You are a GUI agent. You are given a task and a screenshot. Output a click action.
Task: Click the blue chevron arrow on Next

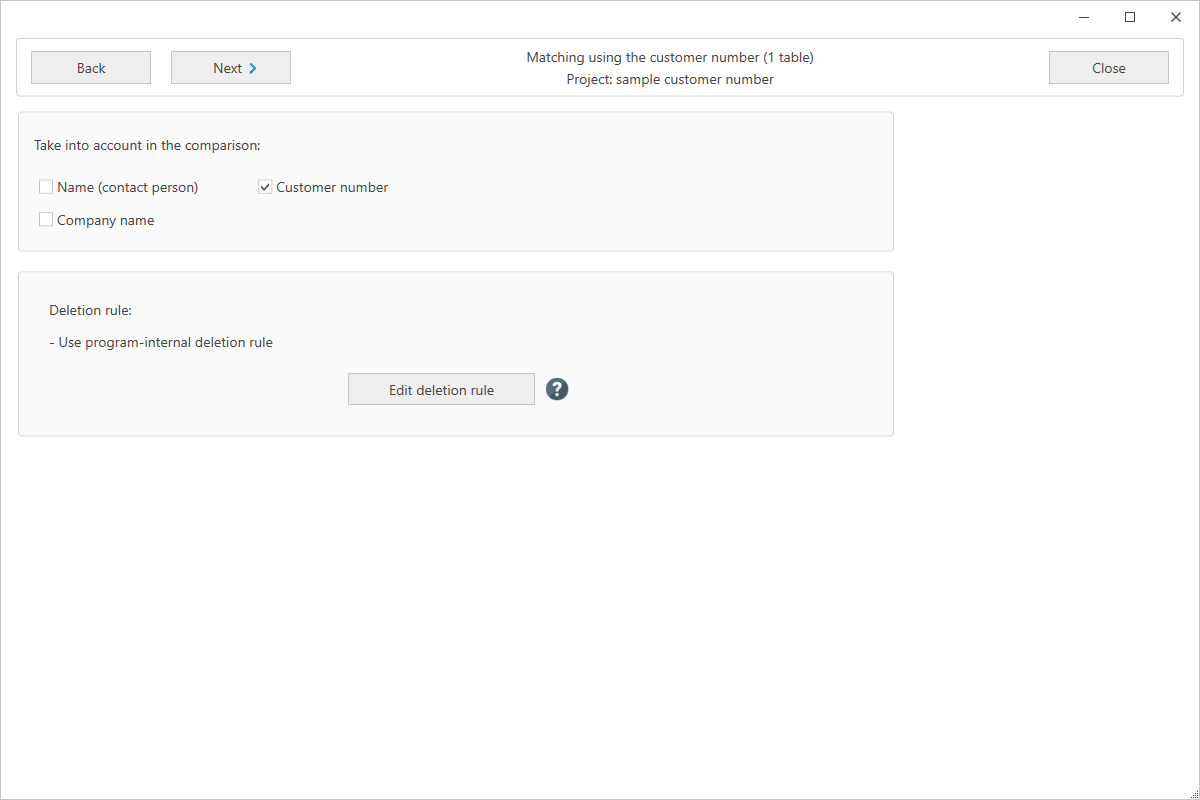[x=253, y=68]
